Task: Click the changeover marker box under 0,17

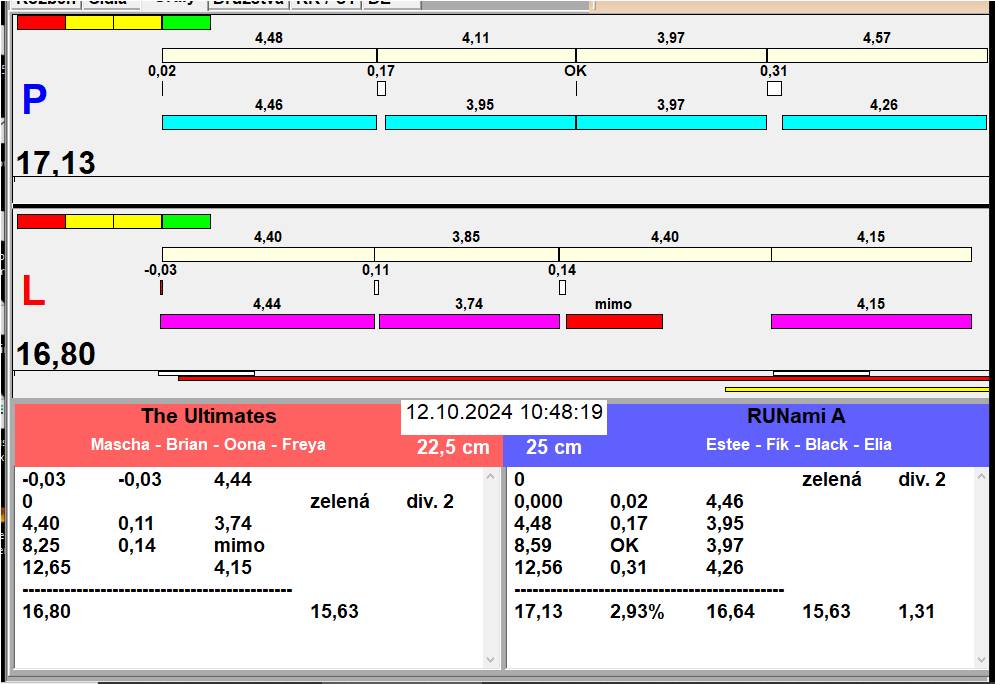Action: (x=381, y=89)
